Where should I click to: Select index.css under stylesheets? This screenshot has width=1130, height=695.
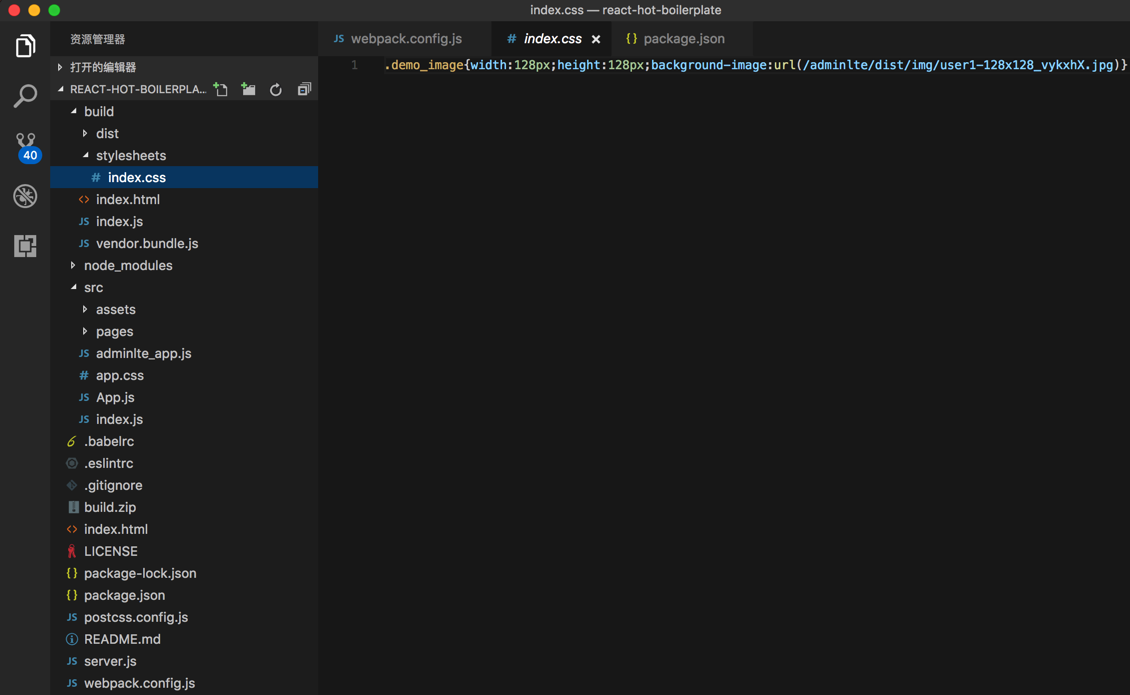point(184,177)
